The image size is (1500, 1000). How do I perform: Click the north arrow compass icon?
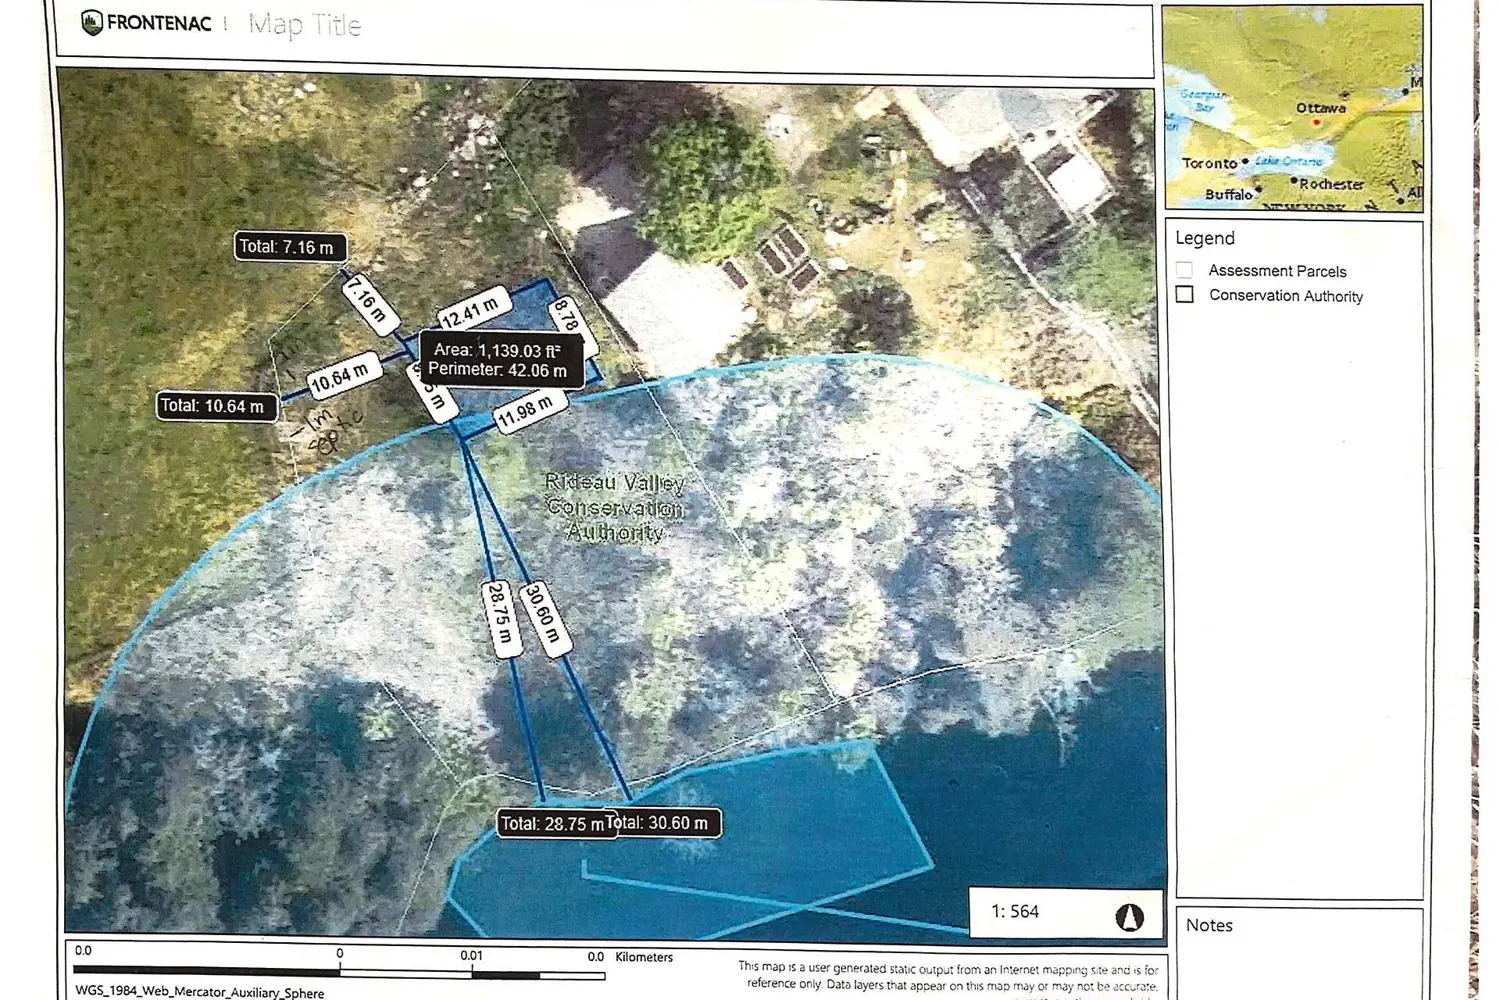(1129, 916)
